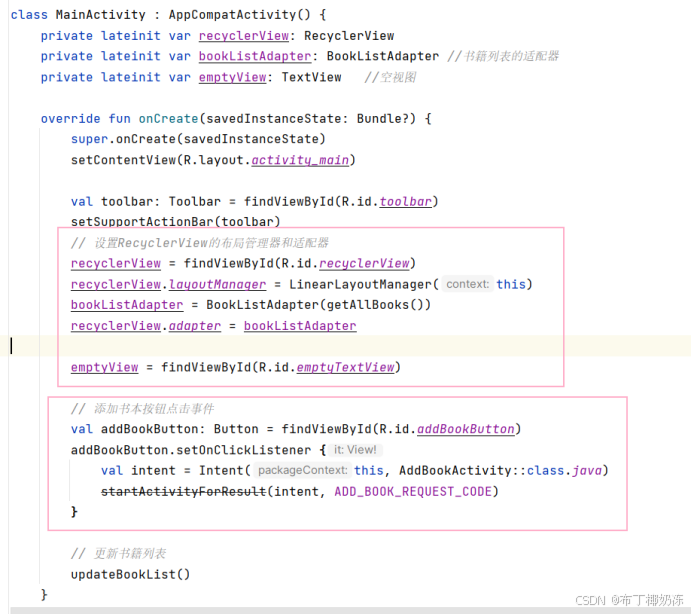Image resolution: width=692 pixels, height=614 pixels.
Task: Click the 'context:' inlay hint
Action: pos(467,284)
